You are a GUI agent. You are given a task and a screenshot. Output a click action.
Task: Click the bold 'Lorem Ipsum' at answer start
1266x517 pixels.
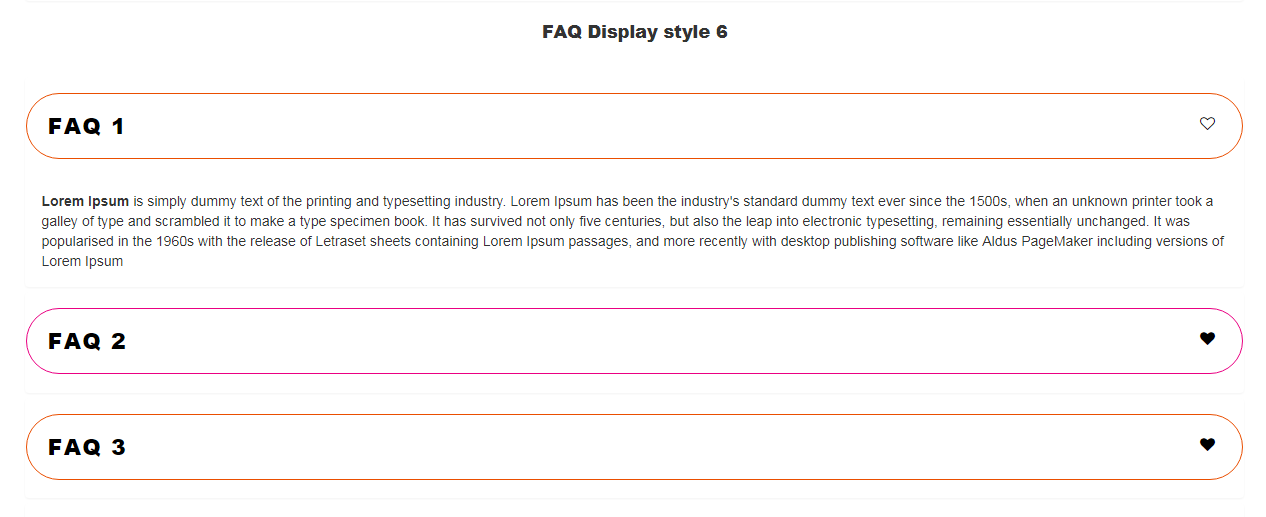[85, 201]
